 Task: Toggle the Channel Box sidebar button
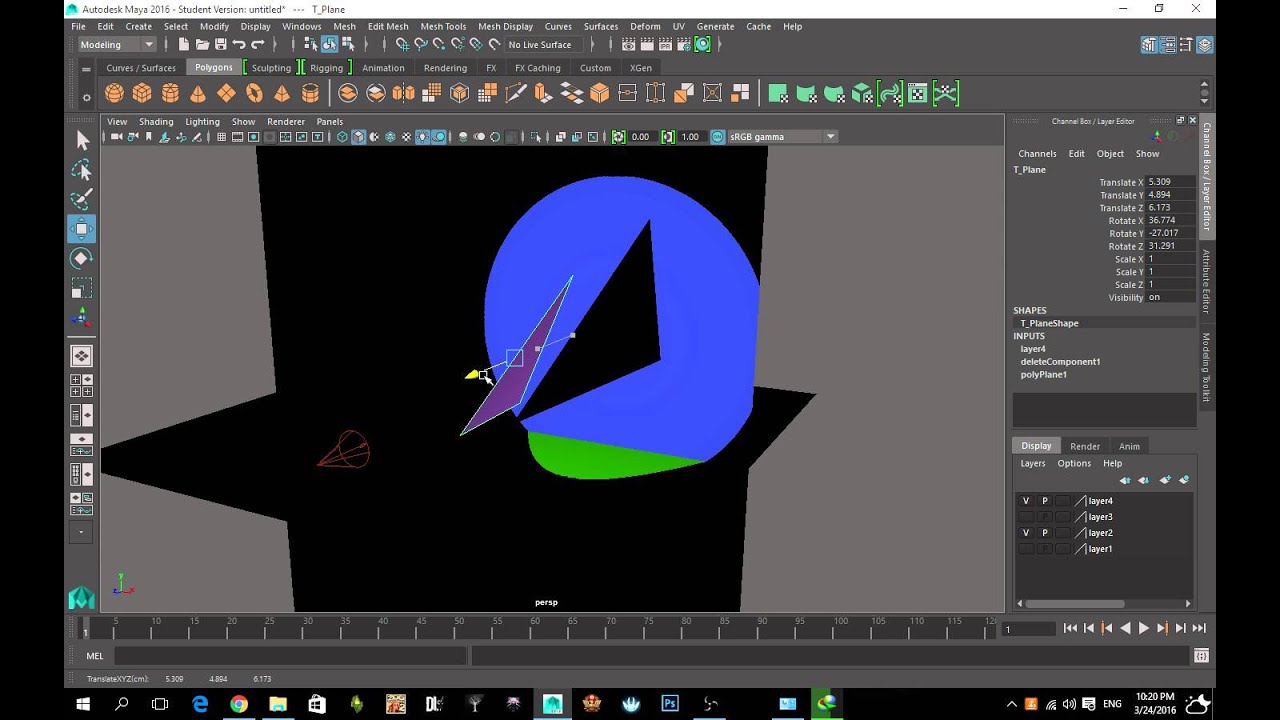1206,177
